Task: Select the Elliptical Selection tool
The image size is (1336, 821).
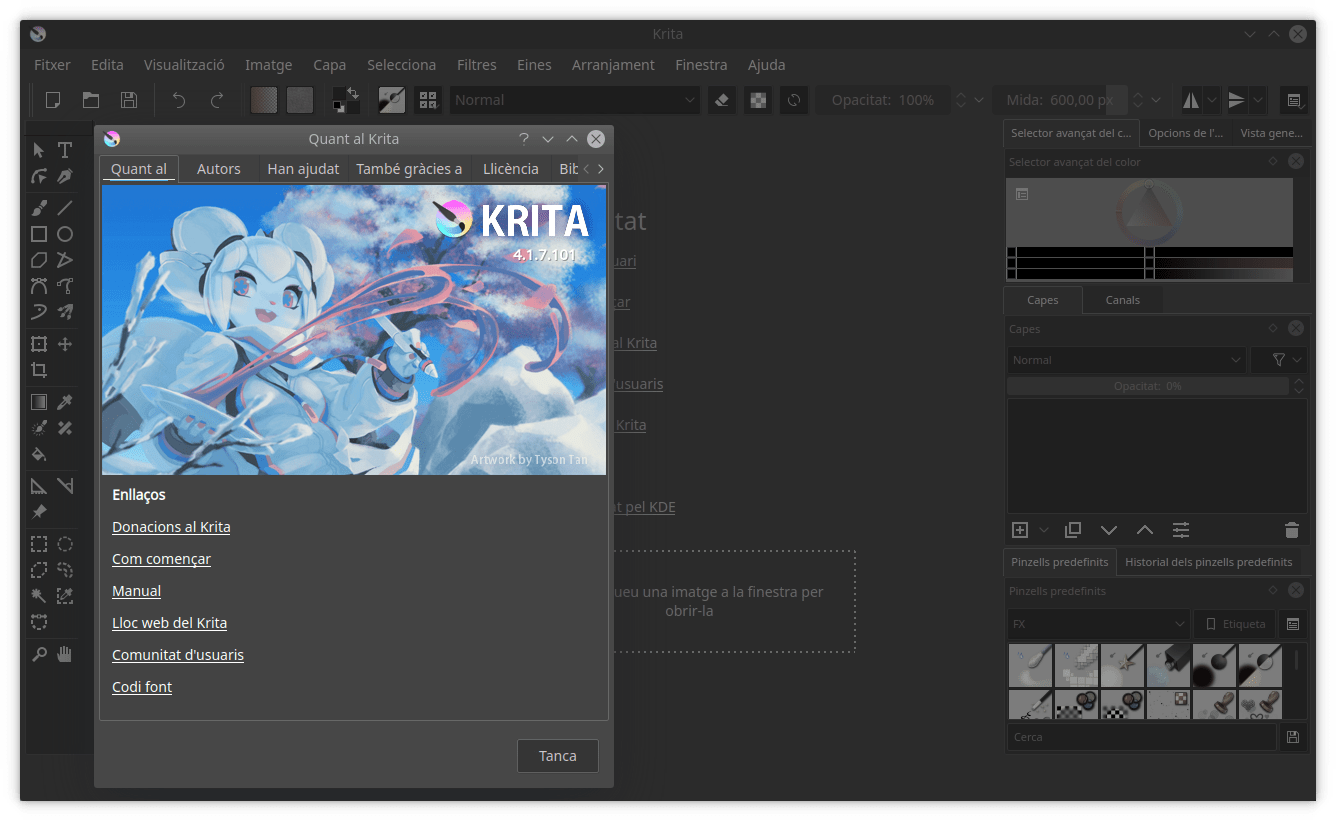Action: 65,544
